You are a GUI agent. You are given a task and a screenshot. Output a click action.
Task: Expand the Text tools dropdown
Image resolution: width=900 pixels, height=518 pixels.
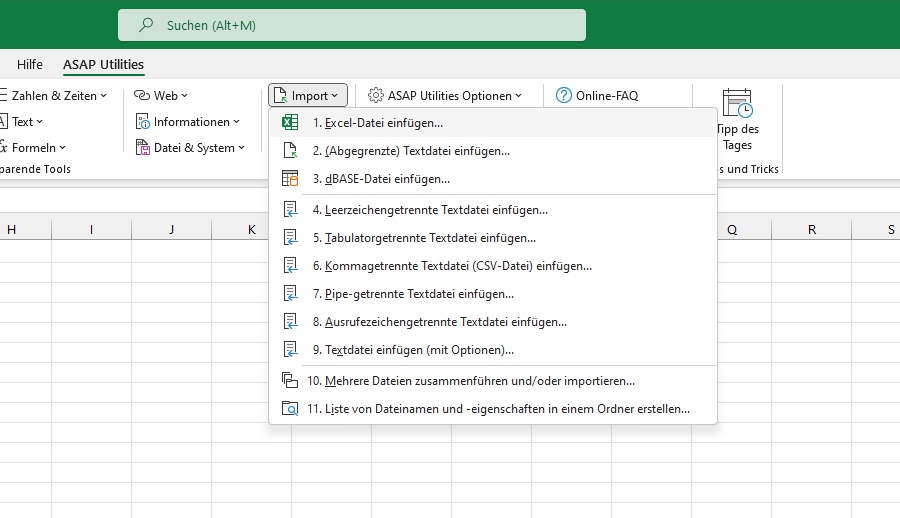click(40, 122)
